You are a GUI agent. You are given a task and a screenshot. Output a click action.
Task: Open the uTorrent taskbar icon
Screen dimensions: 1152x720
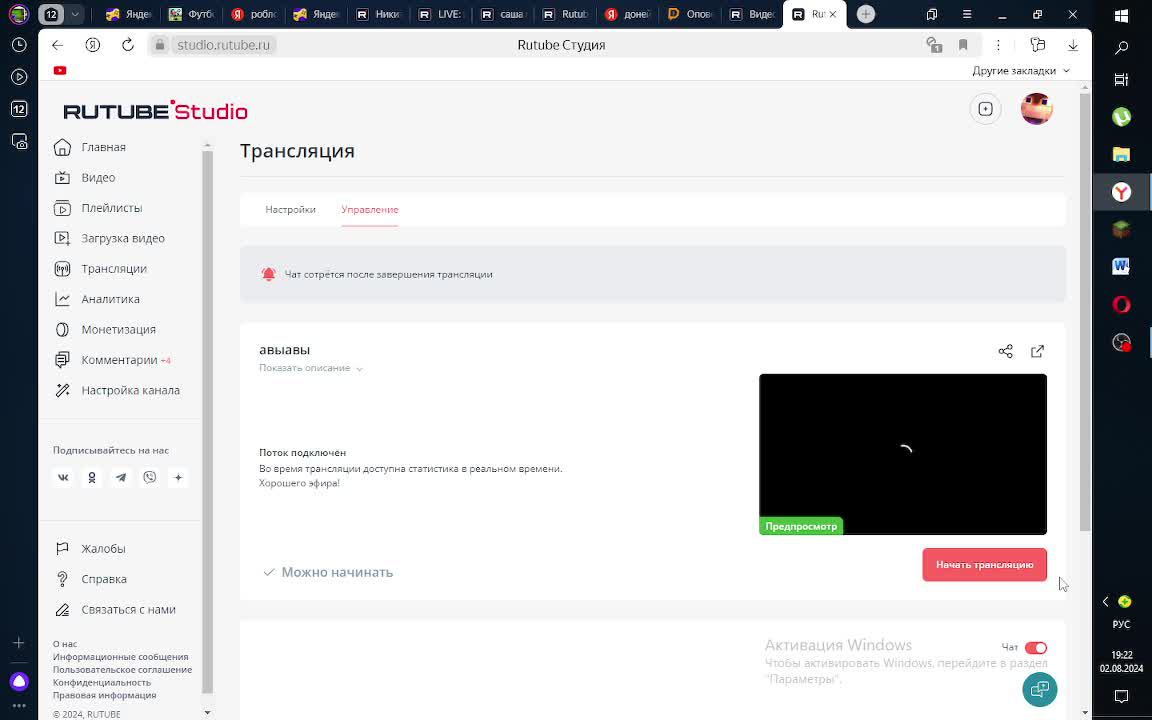point(1121,116)
